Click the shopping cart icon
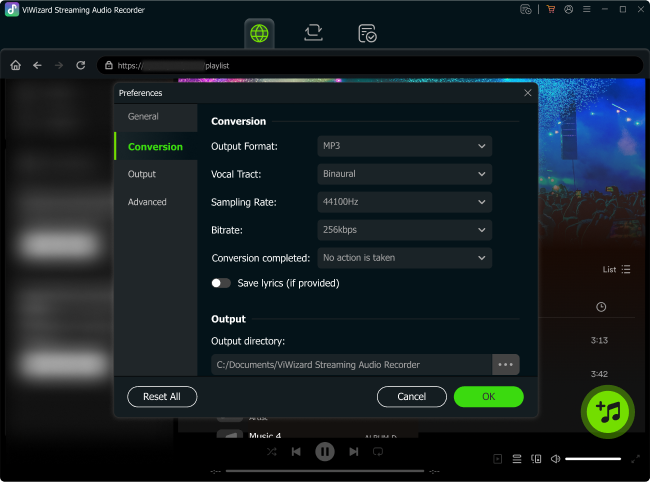The width and height of the screenshot is (650, 482). pyautogui.click(x=550, y=9)
